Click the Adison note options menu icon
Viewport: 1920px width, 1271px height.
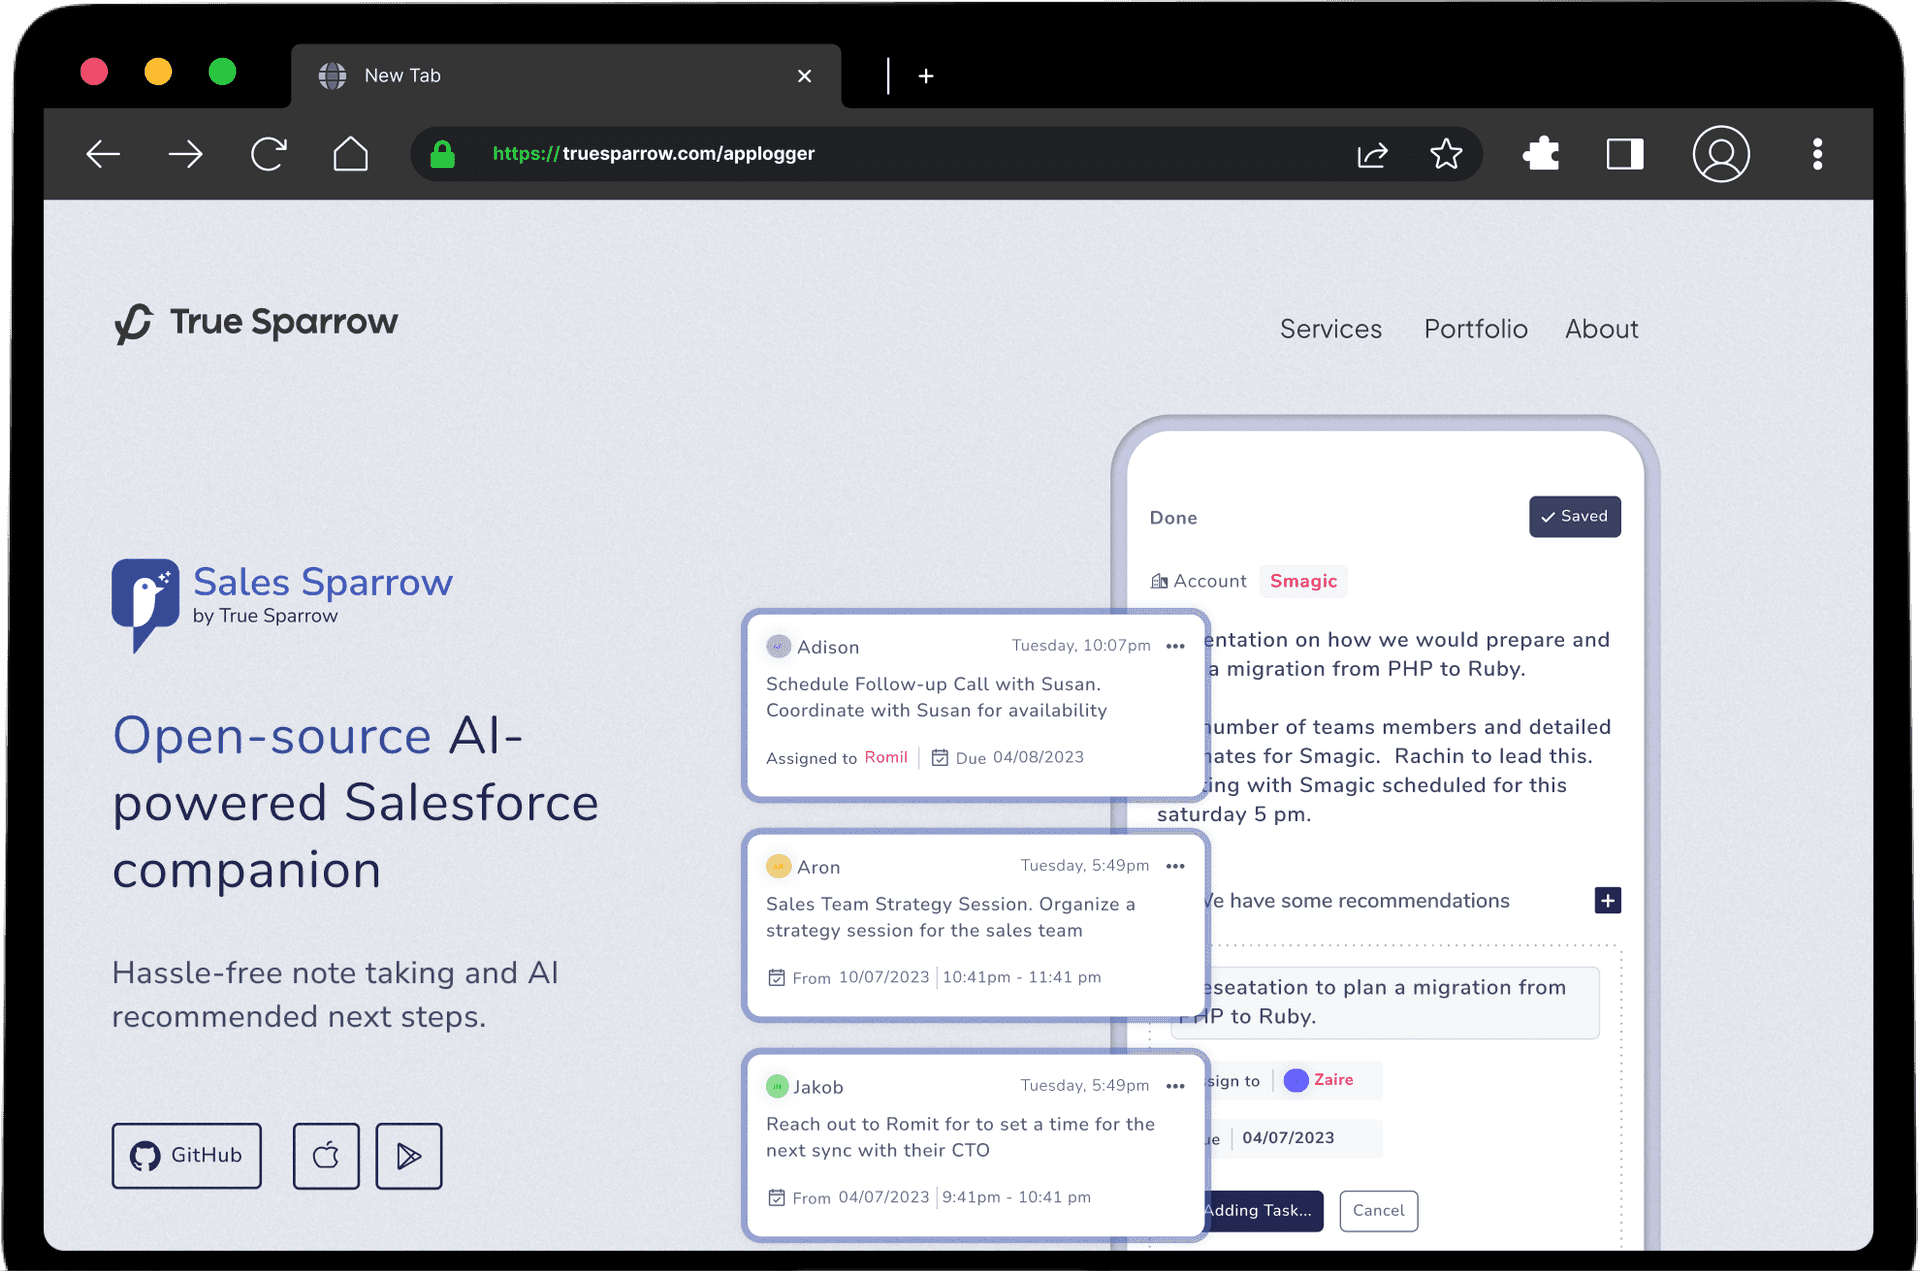[x=1176, y=647]
